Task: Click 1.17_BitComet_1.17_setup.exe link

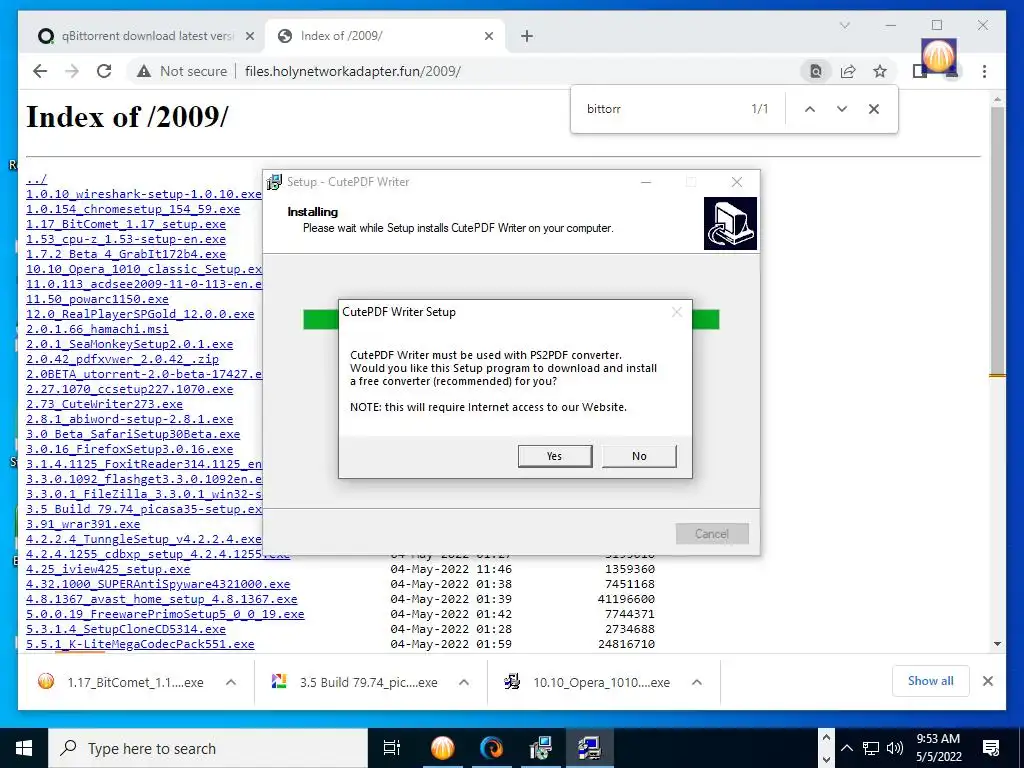Action: 126,224
